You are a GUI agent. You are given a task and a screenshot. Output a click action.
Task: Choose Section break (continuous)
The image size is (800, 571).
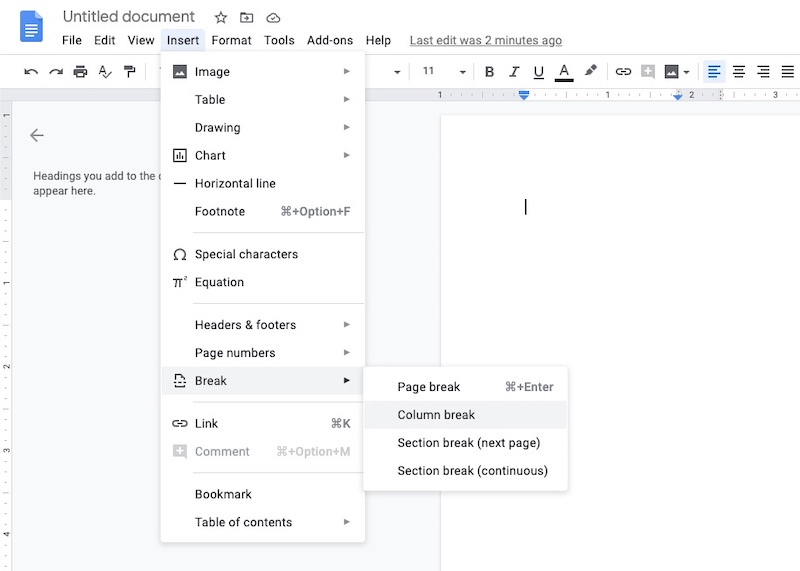pos(465,470)
